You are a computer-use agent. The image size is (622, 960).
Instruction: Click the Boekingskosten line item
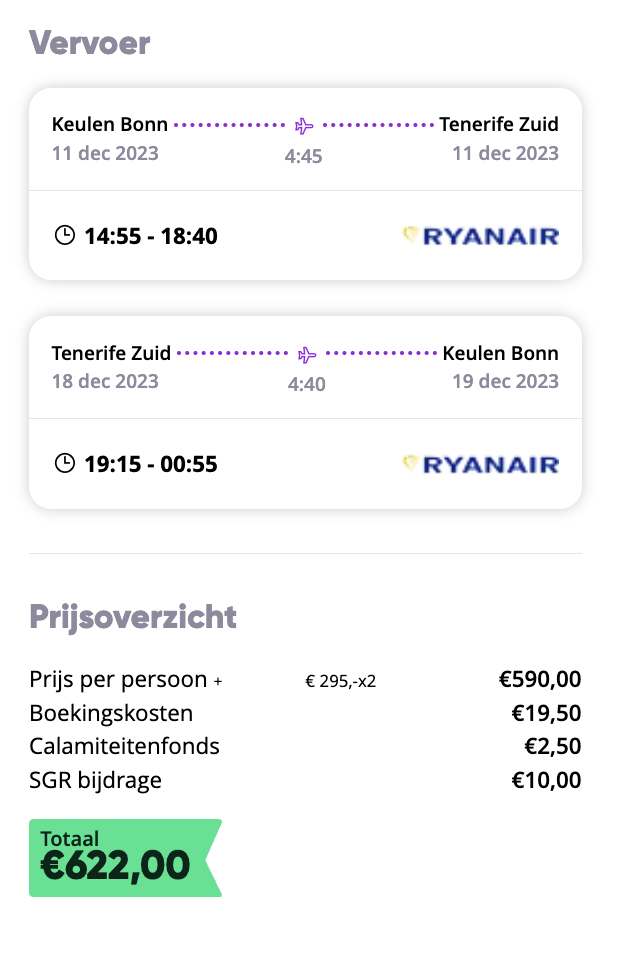click(x=305, y=713)
